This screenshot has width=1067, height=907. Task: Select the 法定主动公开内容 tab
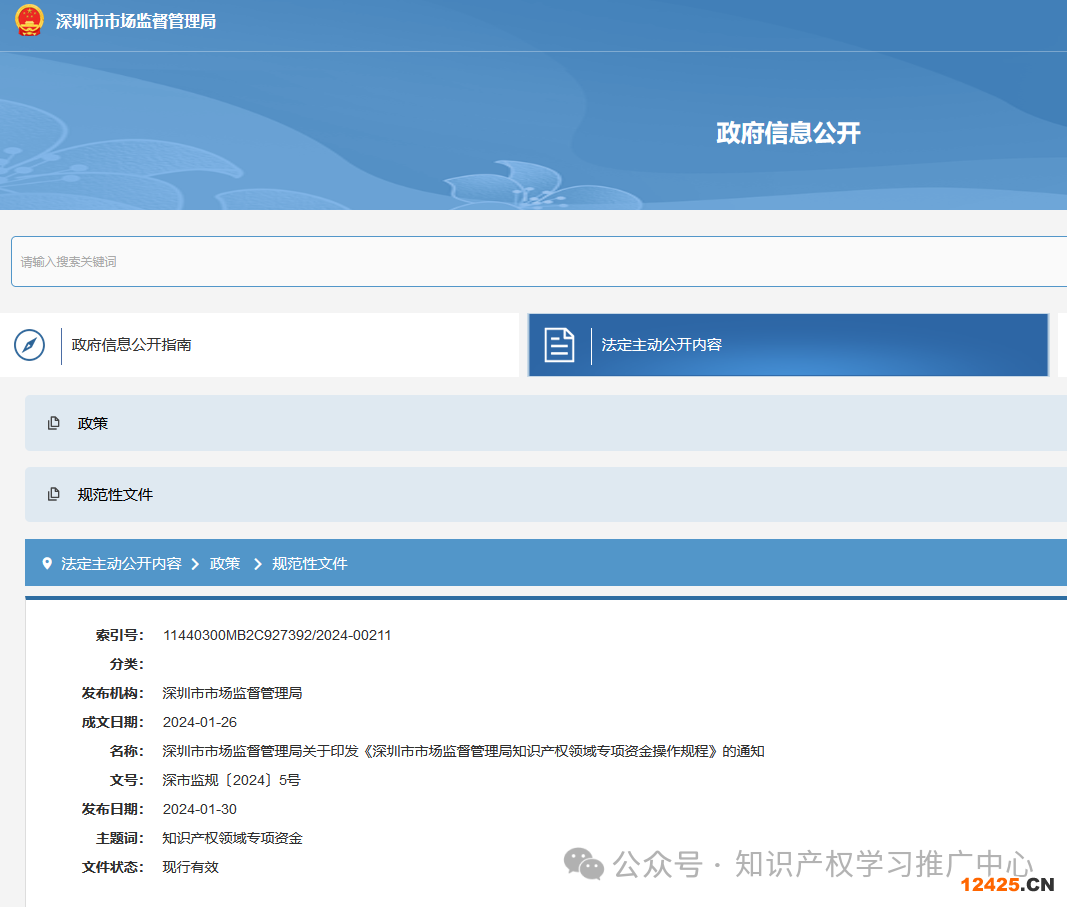click(788, 345)
